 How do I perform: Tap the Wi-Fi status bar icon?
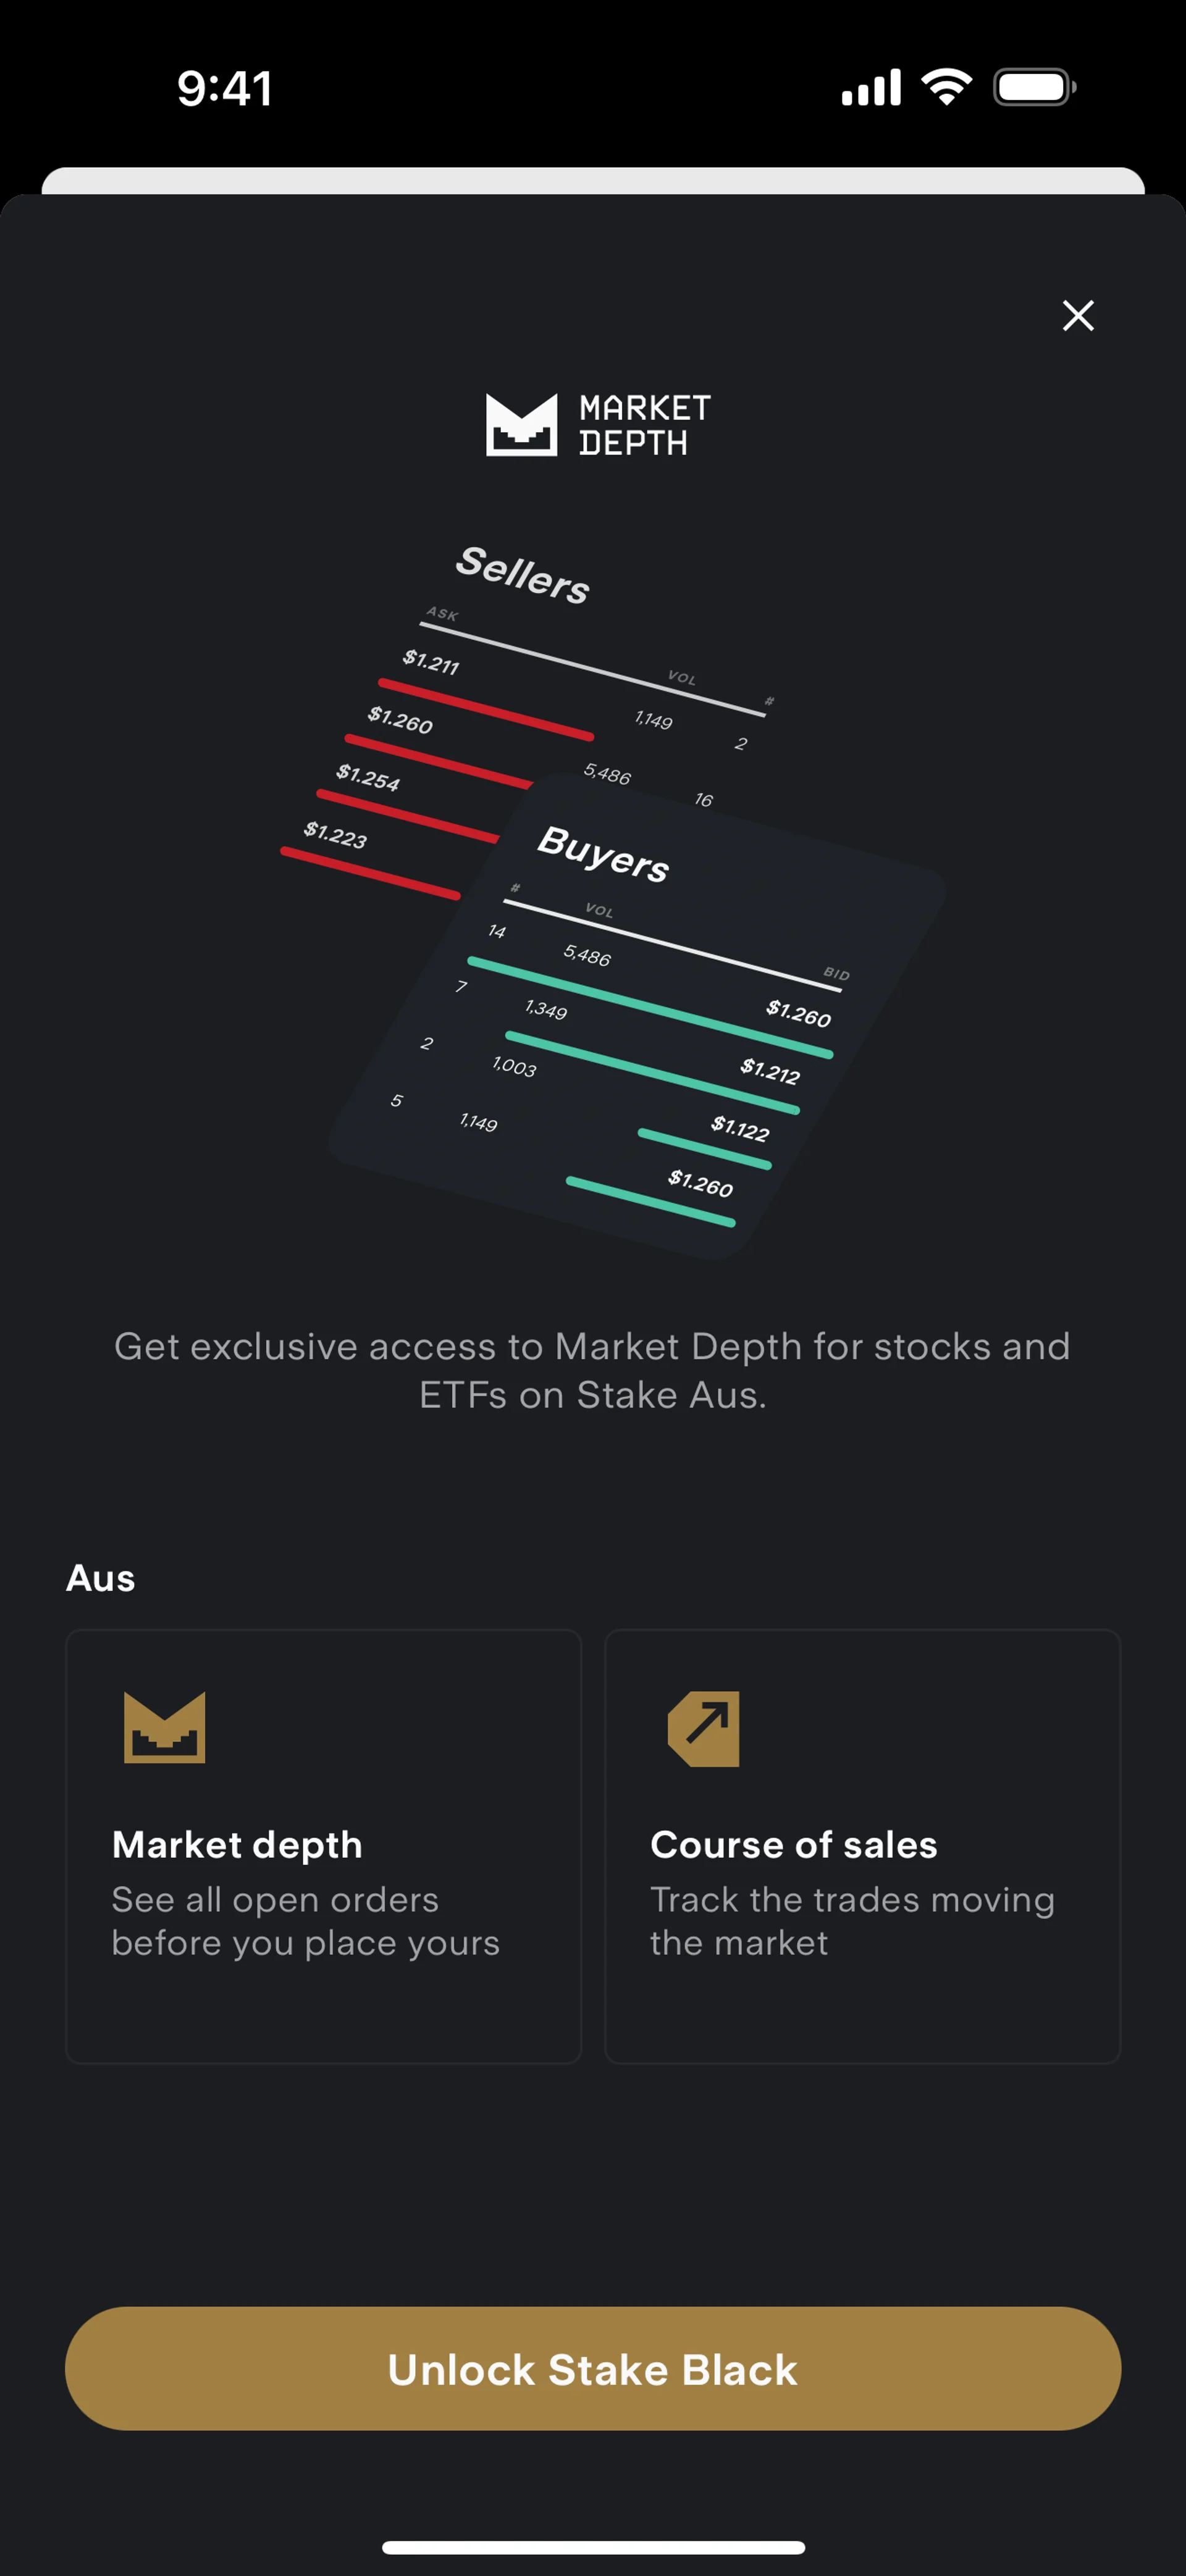[x=947, y=87]
